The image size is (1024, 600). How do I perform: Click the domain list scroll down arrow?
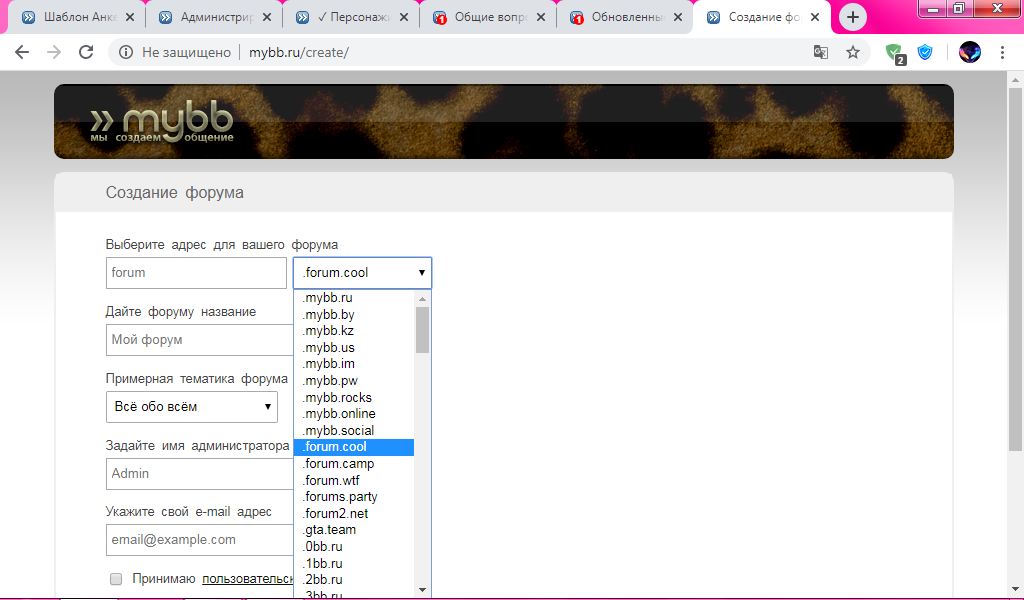423,590
